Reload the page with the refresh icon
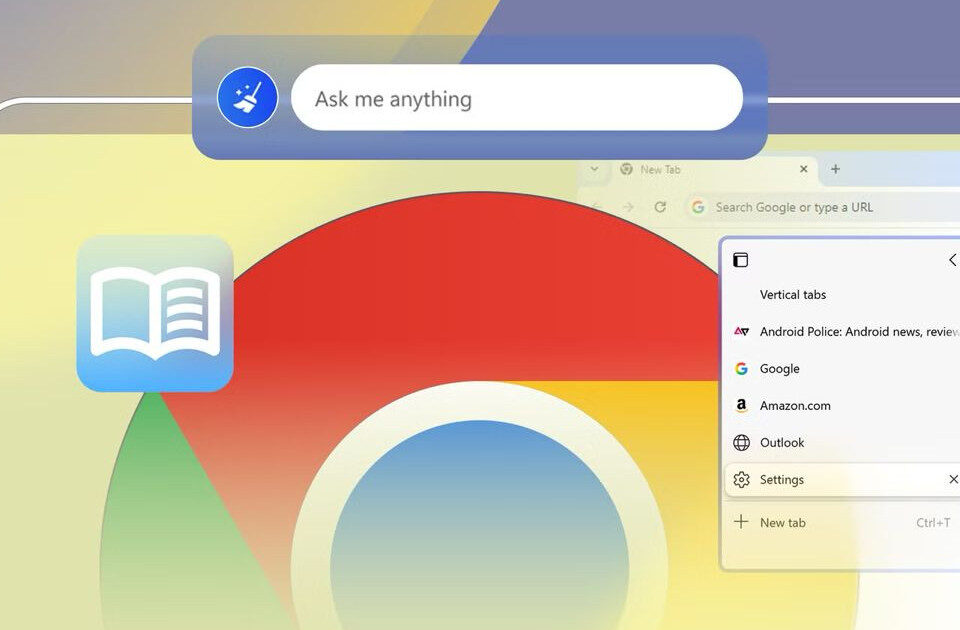Viewport: 960px width, 630px height. point(660,207)
